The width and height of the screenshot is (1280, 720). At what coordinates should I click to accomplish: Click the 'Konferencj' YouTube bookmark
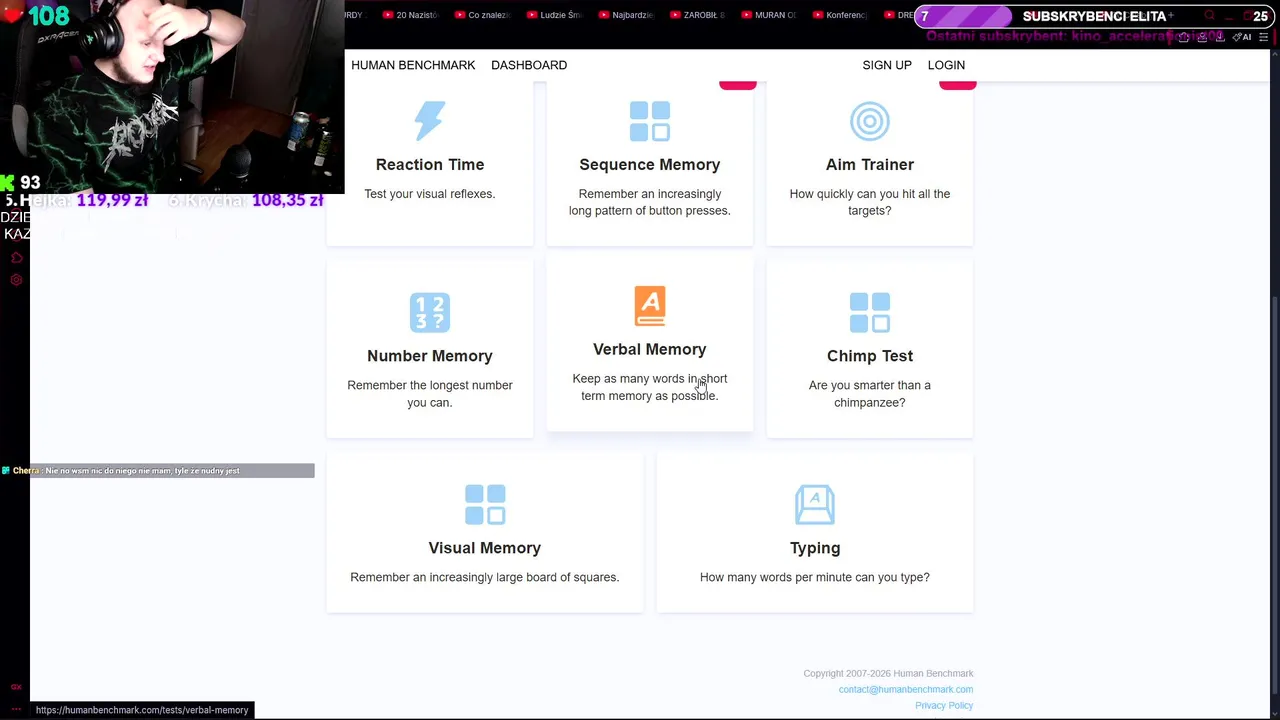[841, 15]
